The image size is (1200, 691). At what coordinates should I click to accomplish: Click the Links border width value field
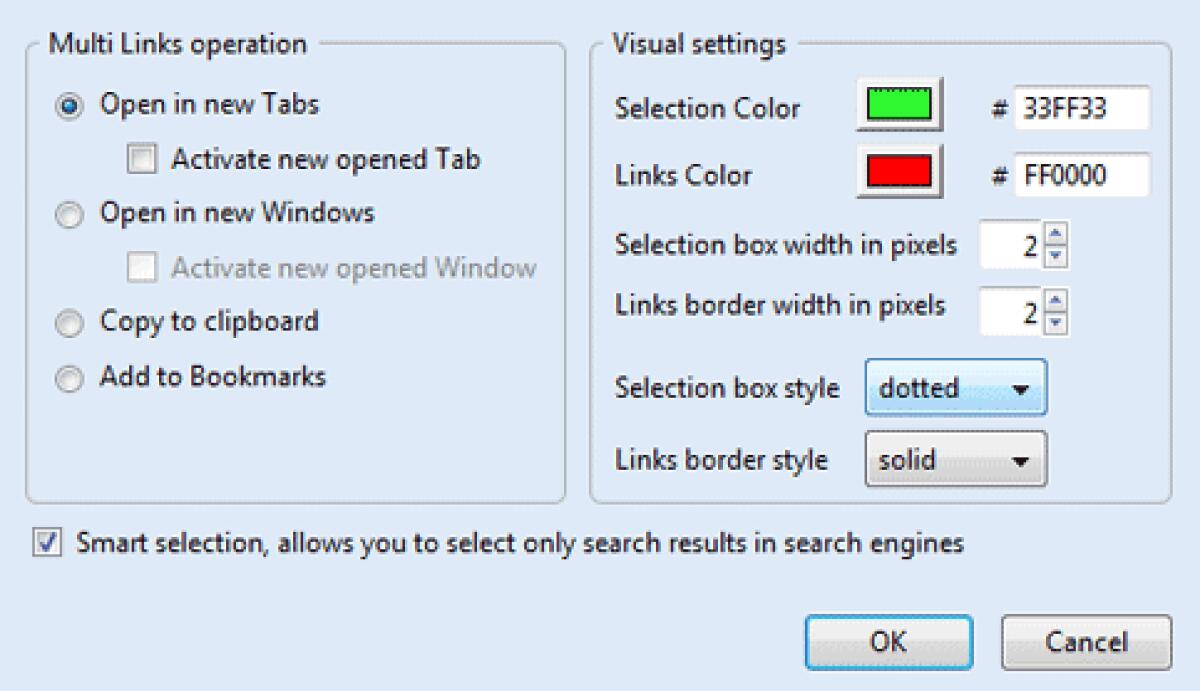coord(1014,312)
